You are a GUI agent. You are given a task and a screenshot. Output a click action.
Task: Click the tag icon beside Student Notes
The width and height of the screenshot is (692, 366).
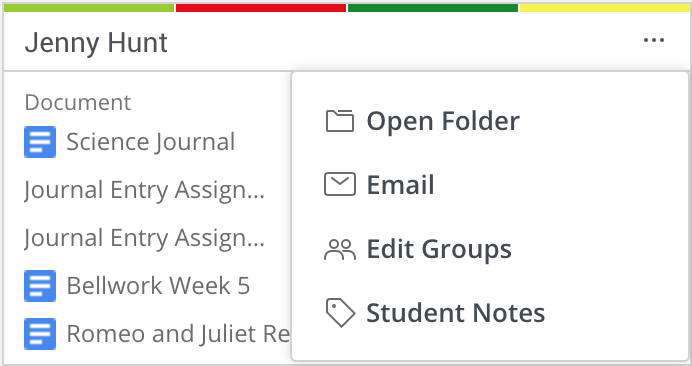tap(340, 313)
